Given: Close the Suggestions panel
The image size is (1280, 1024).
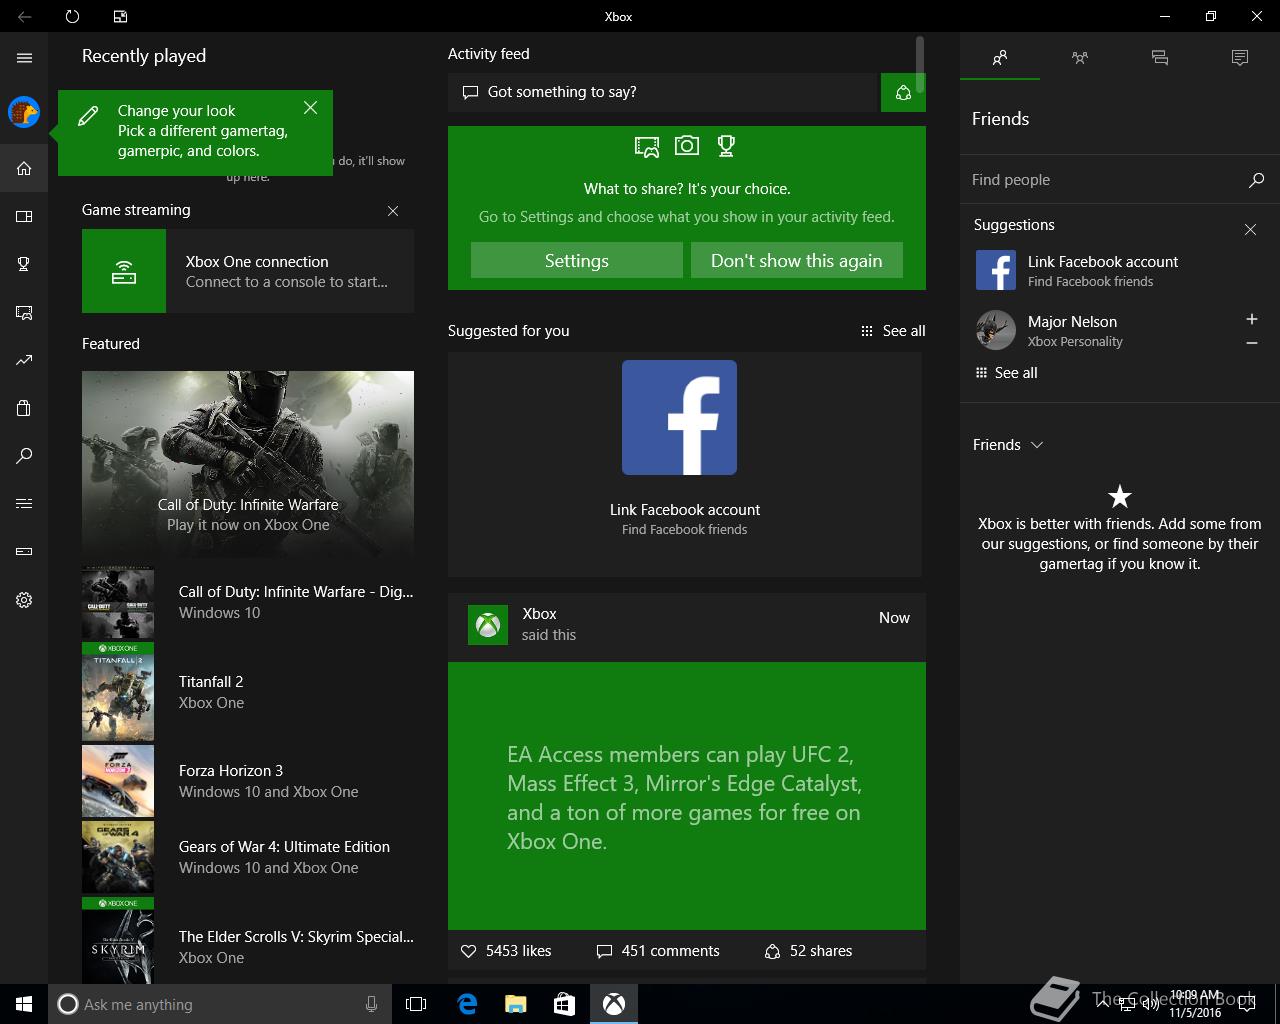Looking at the screenshot, I should [1250, 229].
